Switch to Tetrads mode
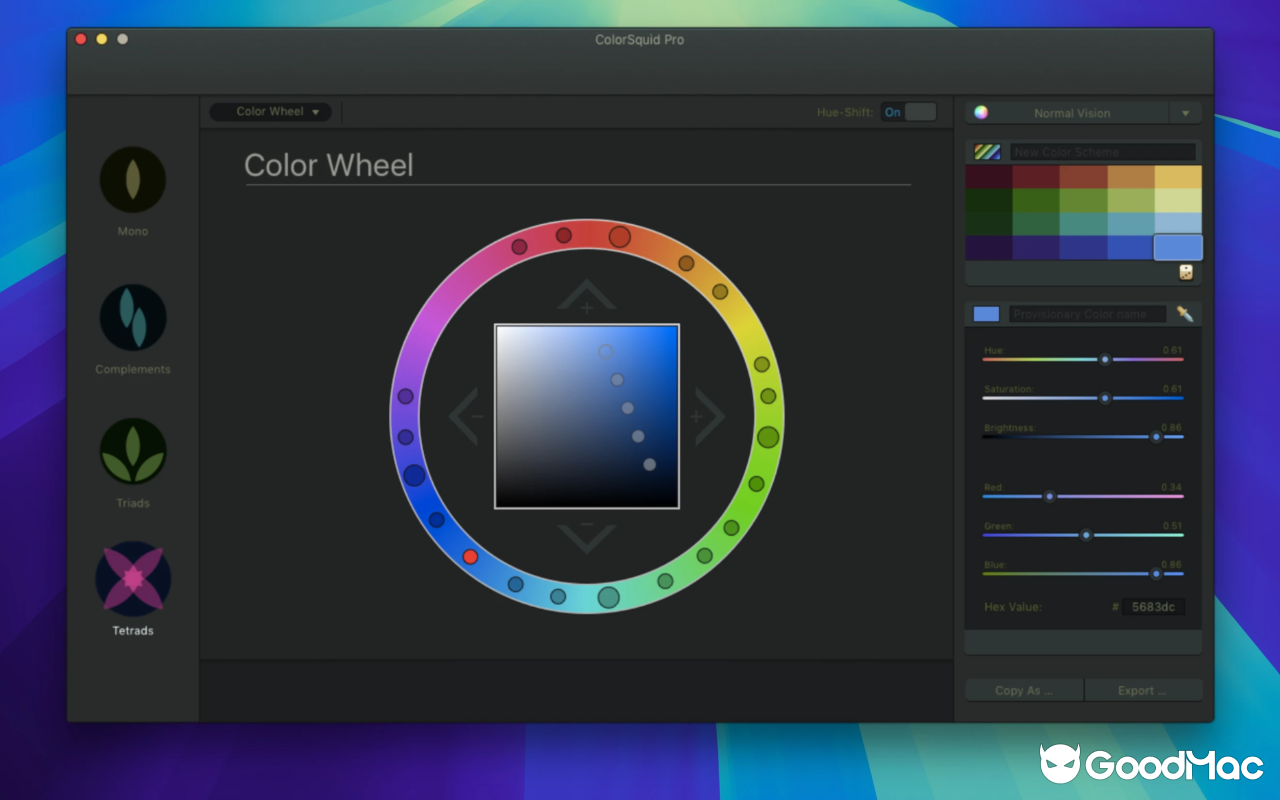 click(132, 579)
